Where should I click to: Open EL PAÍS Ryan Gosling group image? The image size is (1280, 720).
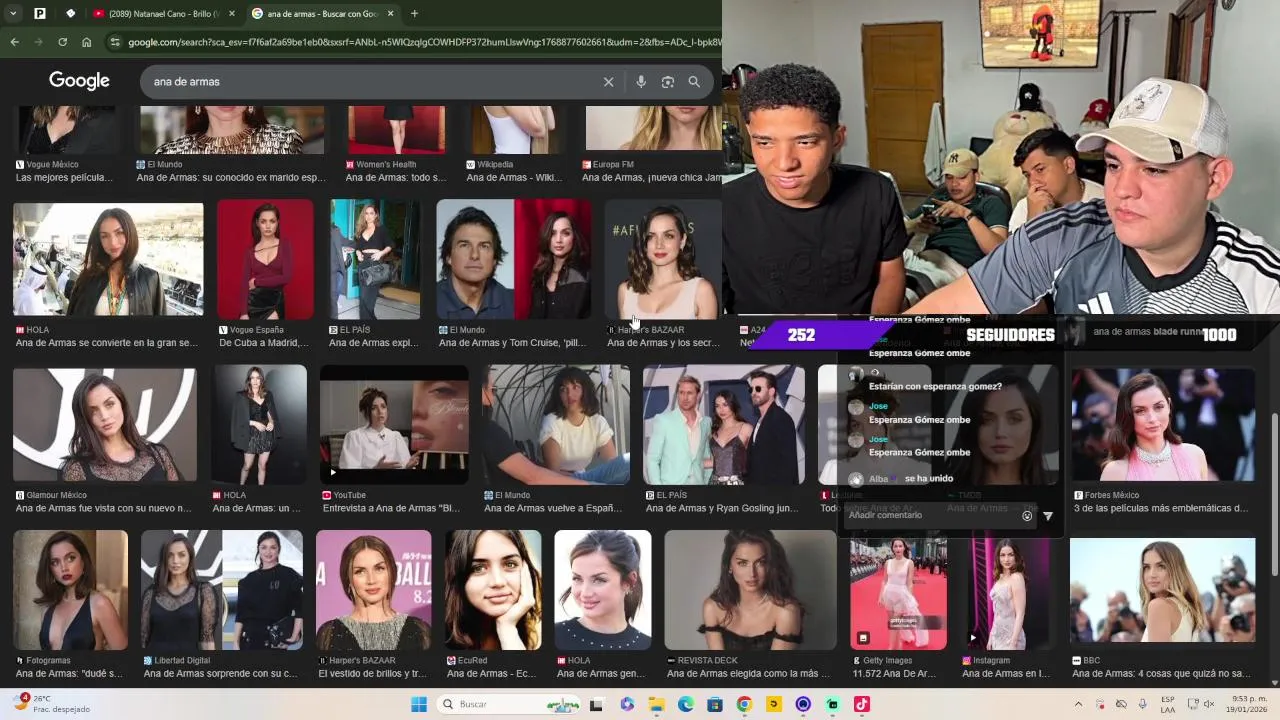point(724,424)
